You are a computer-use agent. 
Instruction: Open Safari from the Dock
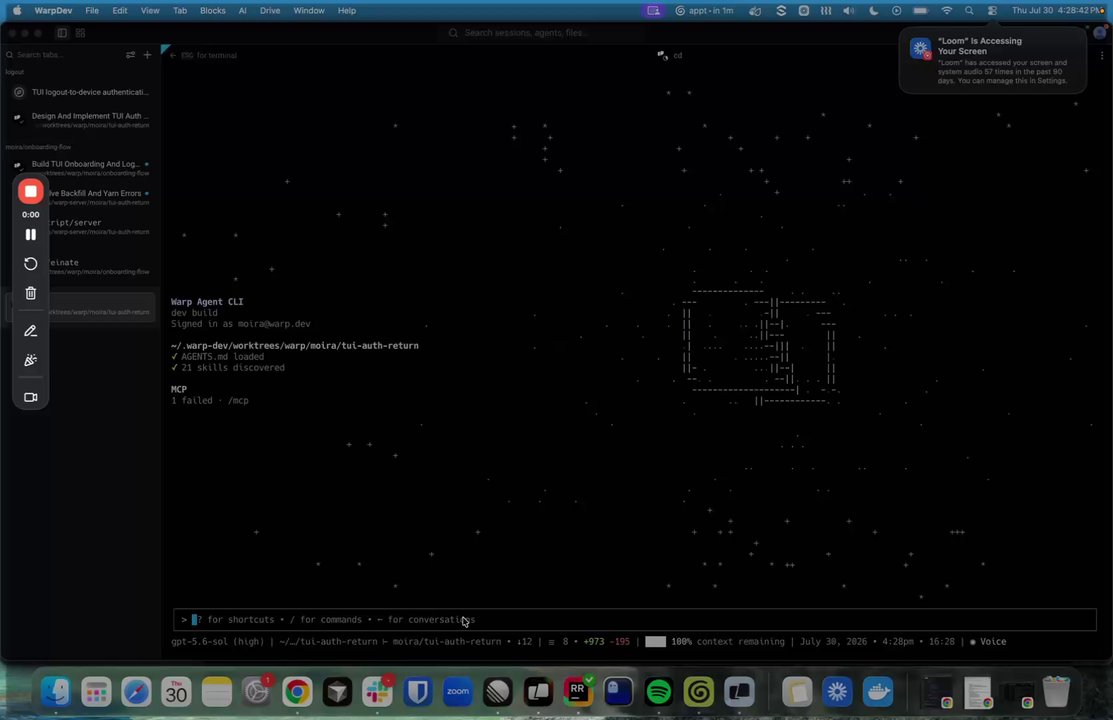[136, 691]
